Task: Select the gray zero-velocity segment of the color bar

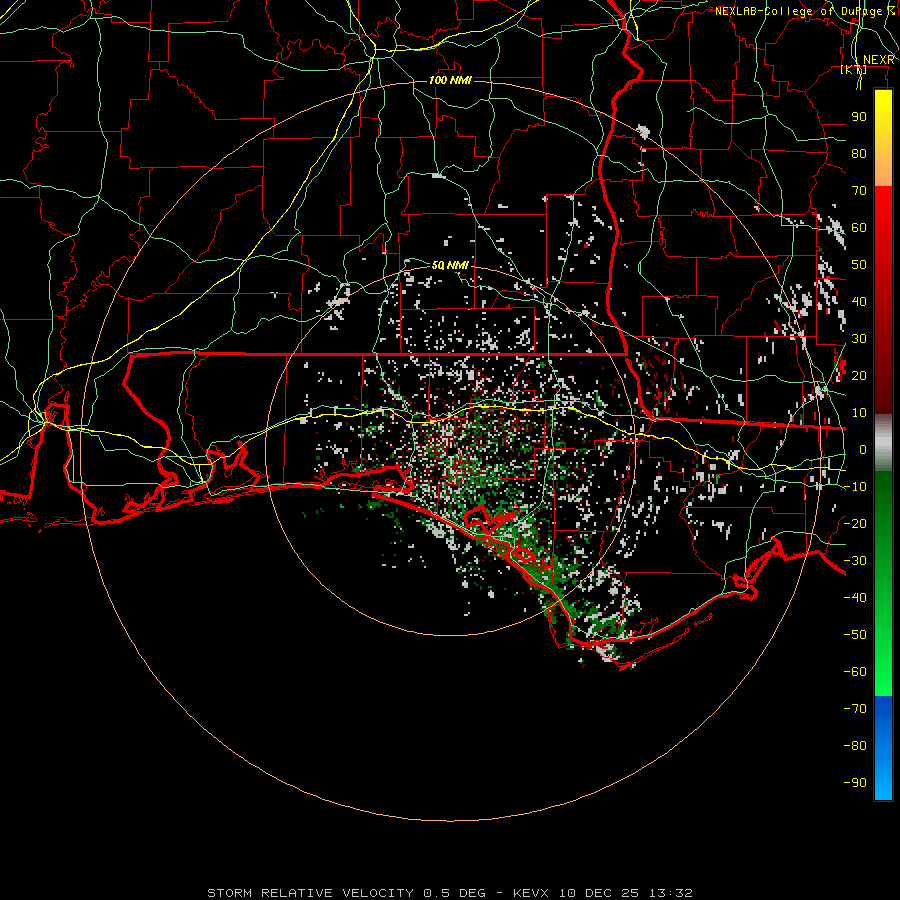Action: pyautogui.click(x=883, y=442)
